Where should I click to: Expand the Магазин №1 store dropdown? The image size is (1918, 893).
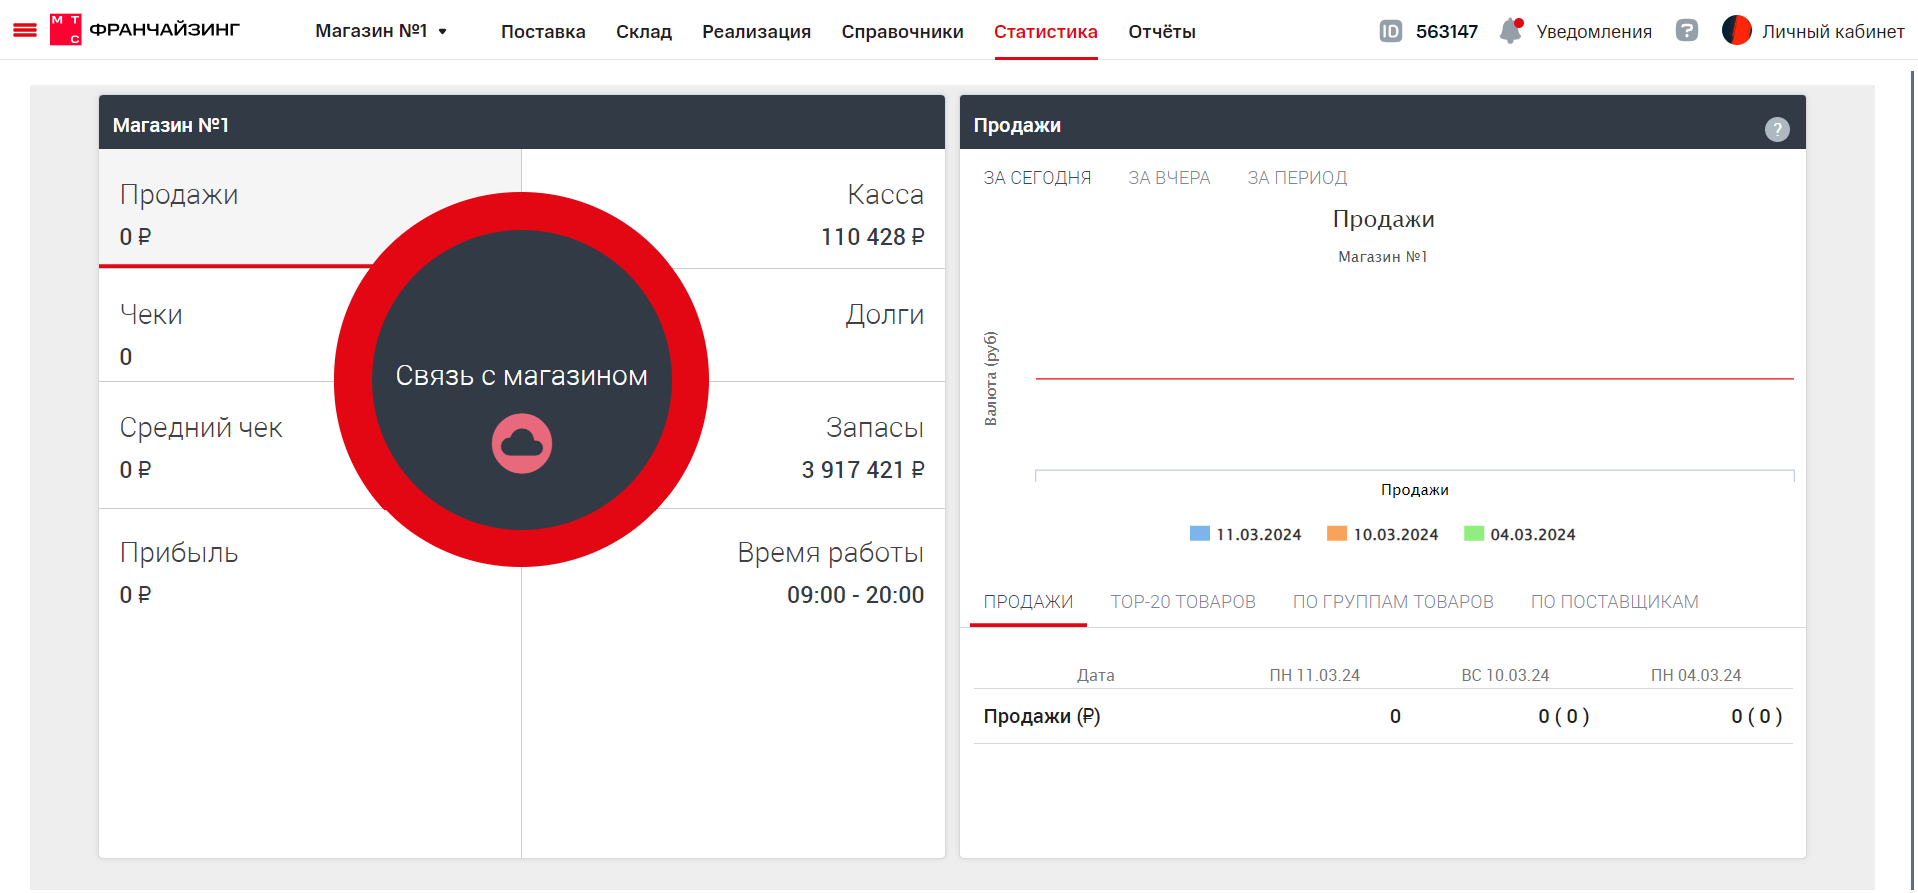coord(381,31)
